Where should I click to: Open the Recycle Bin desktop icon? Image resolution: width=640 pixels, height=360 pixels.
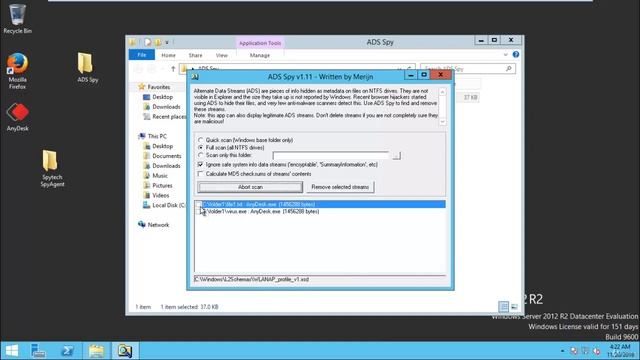coord(17,18)
